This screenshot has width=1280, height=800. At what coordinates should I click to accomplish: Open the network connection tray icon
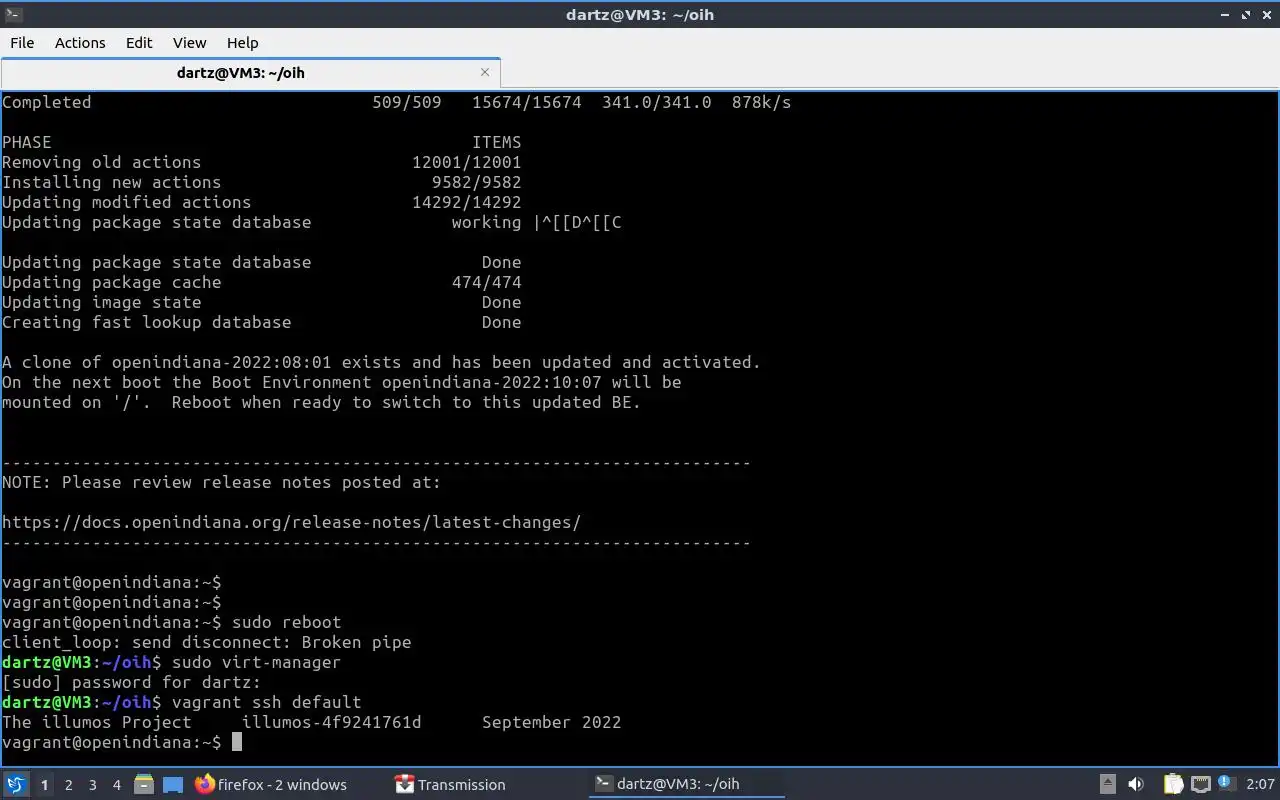click(x=1201, y=784)
